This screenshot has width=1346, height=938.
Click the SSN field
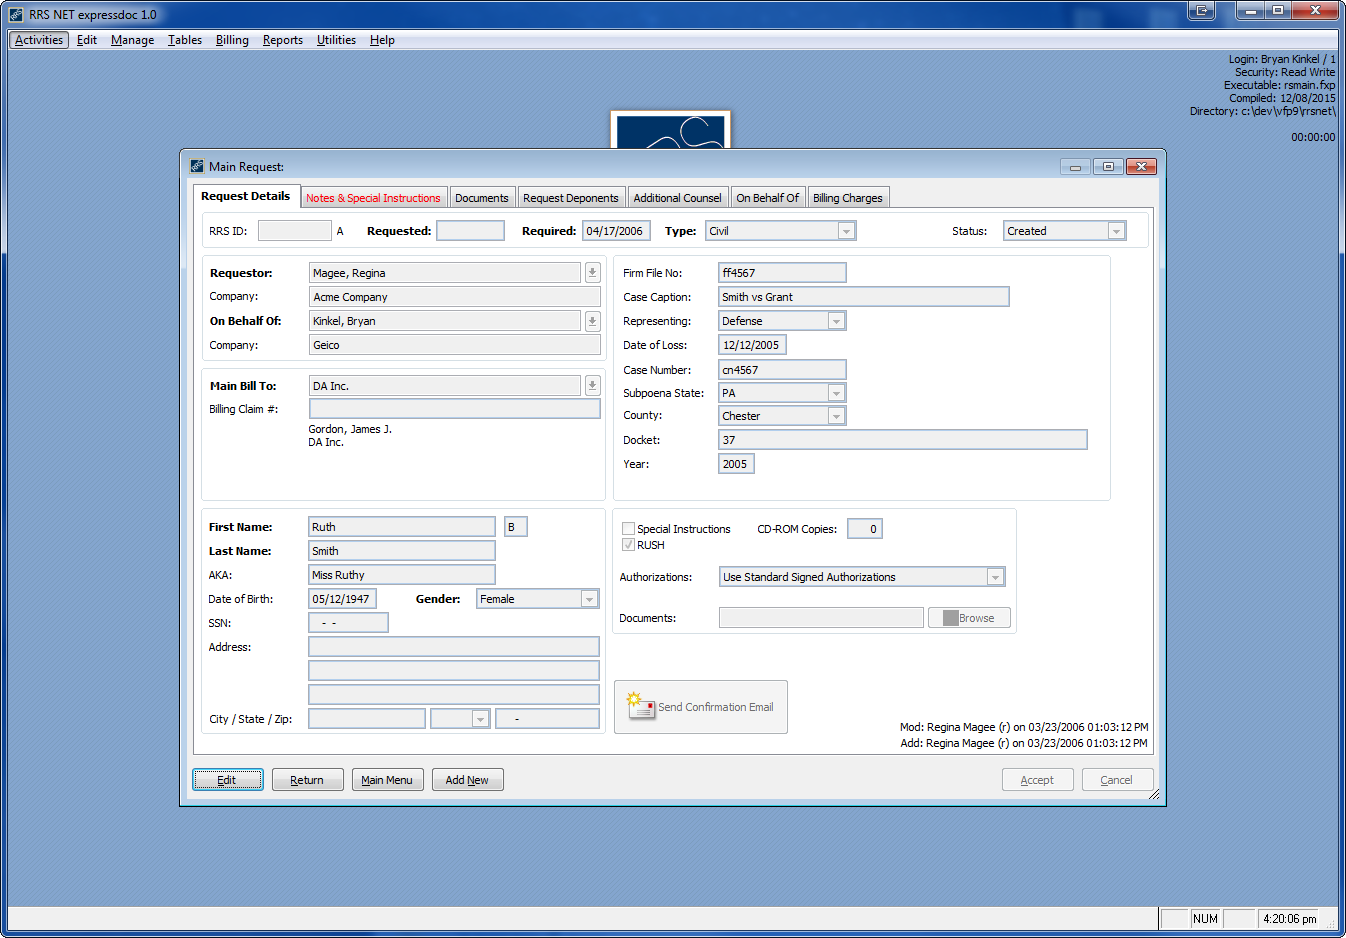pos(348,623)
